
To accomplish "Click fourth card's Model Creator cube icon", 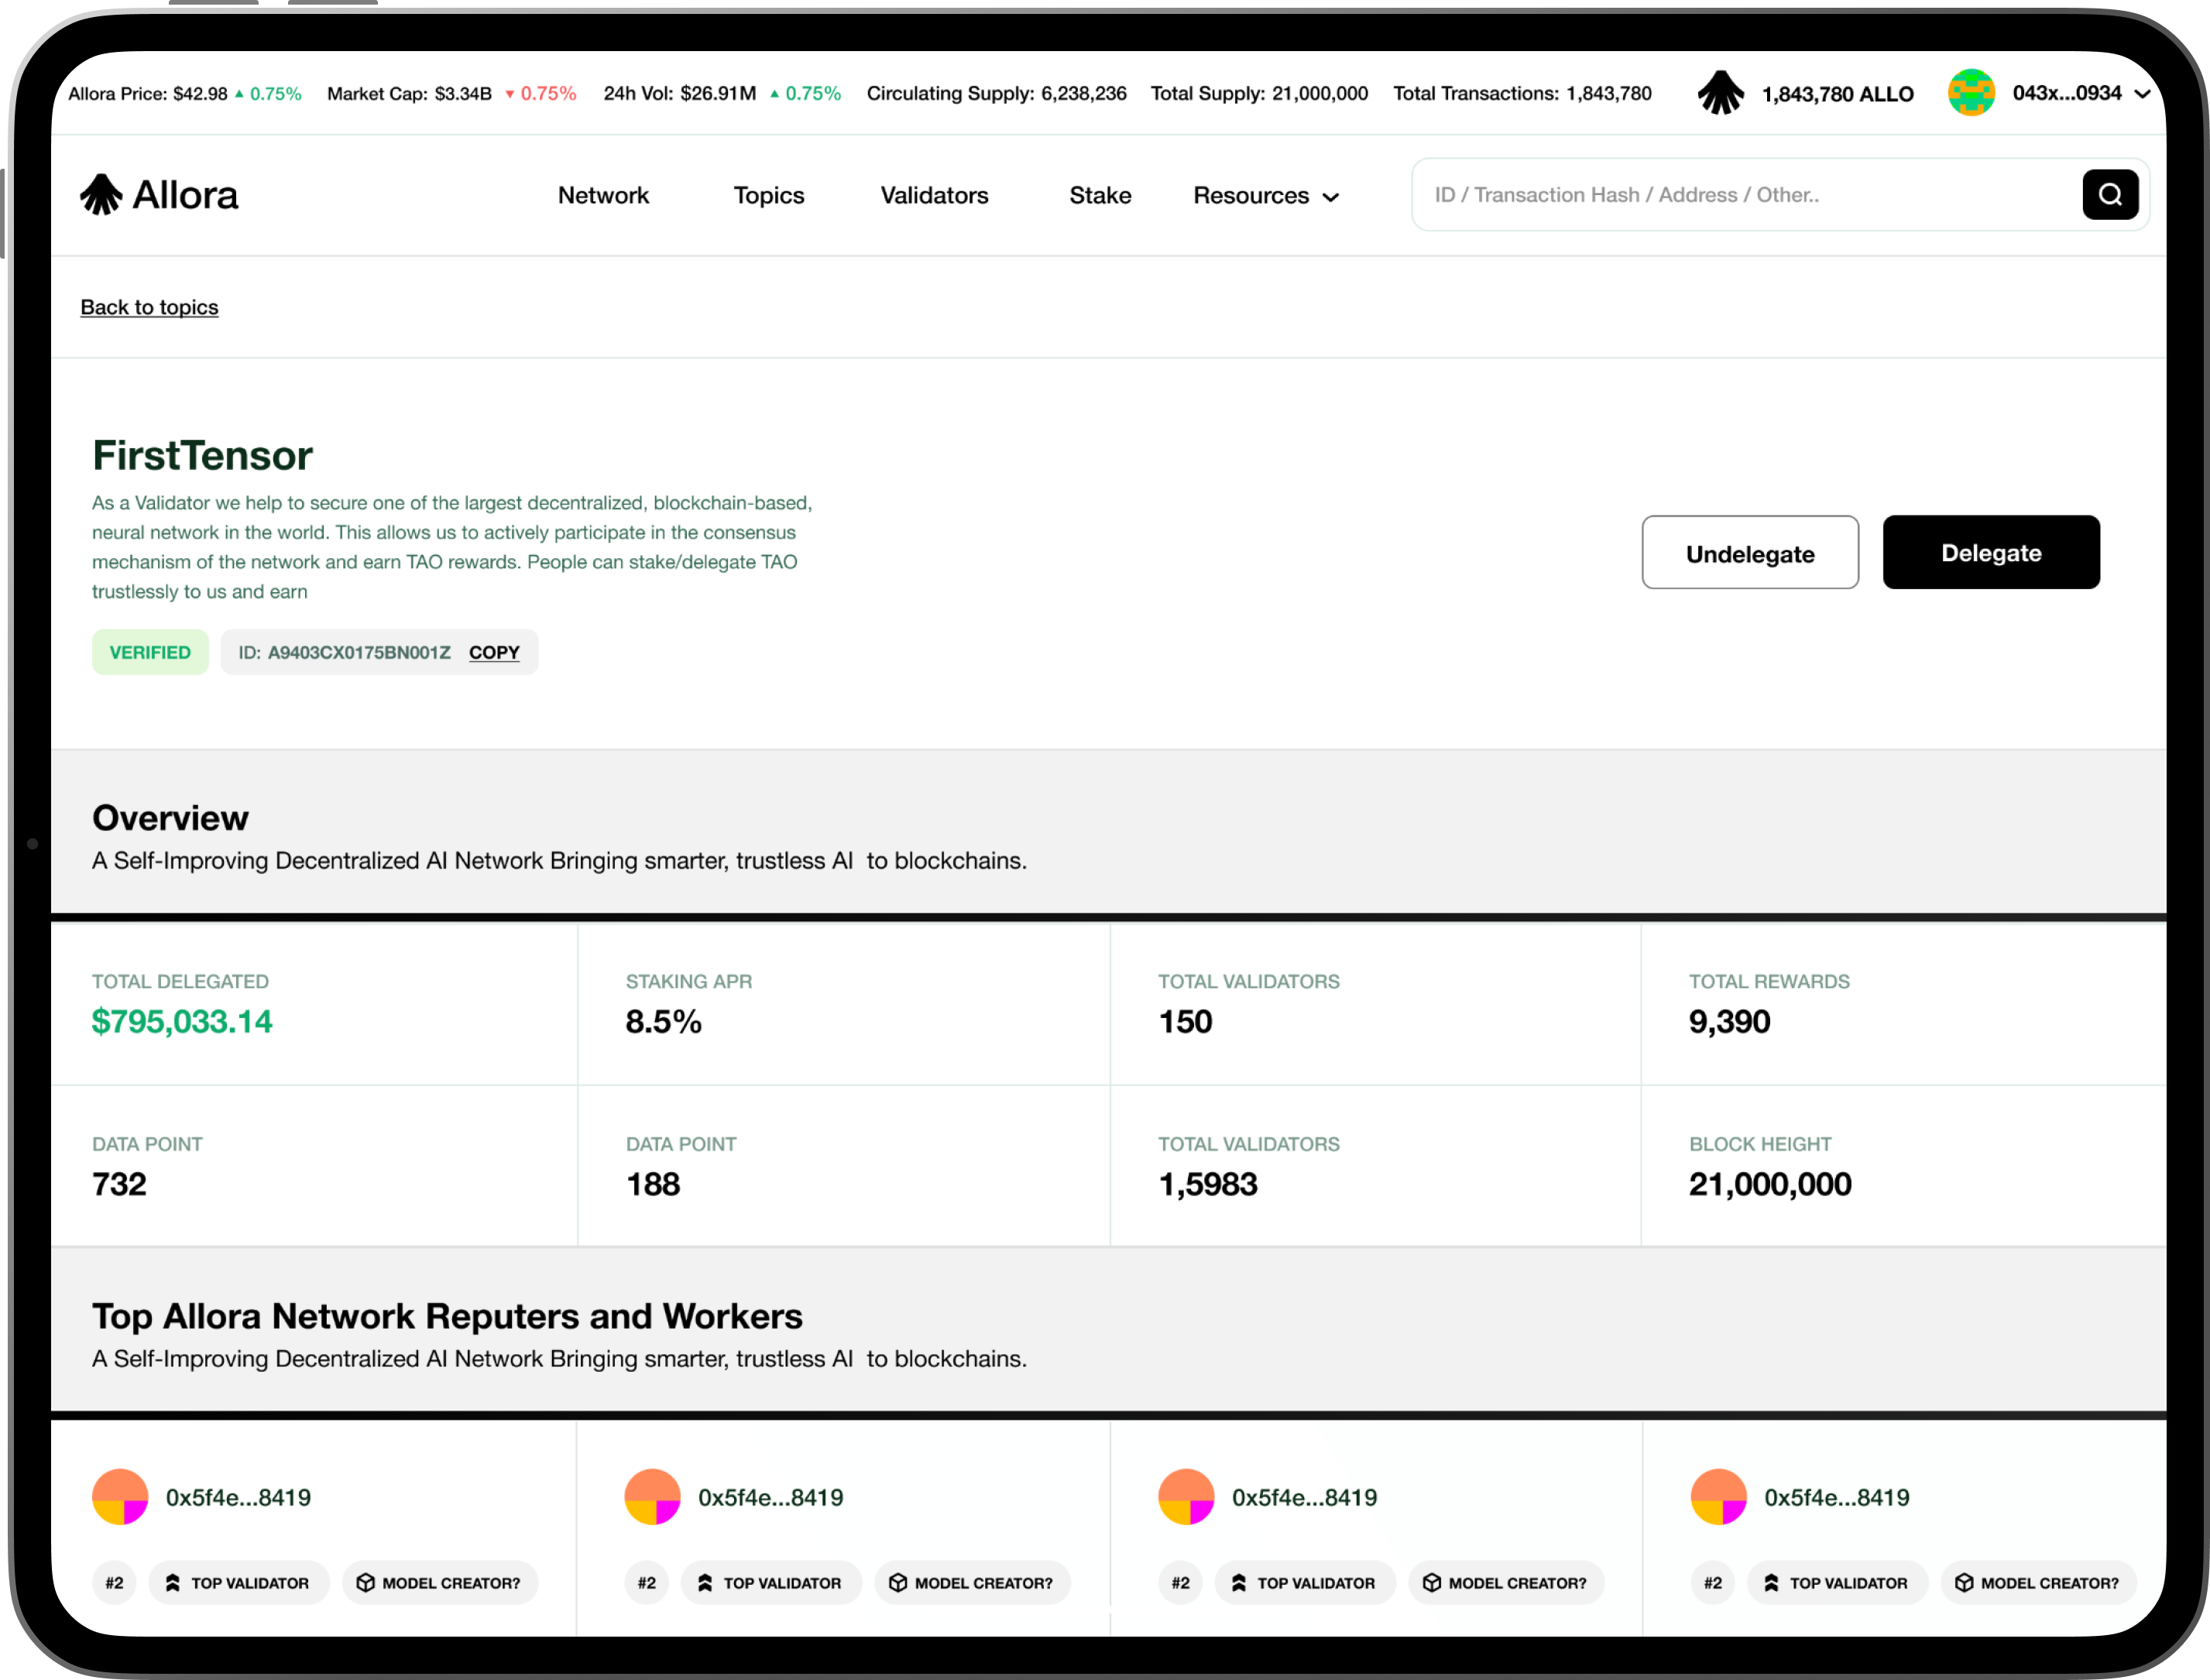I will pos(1963,1582).
